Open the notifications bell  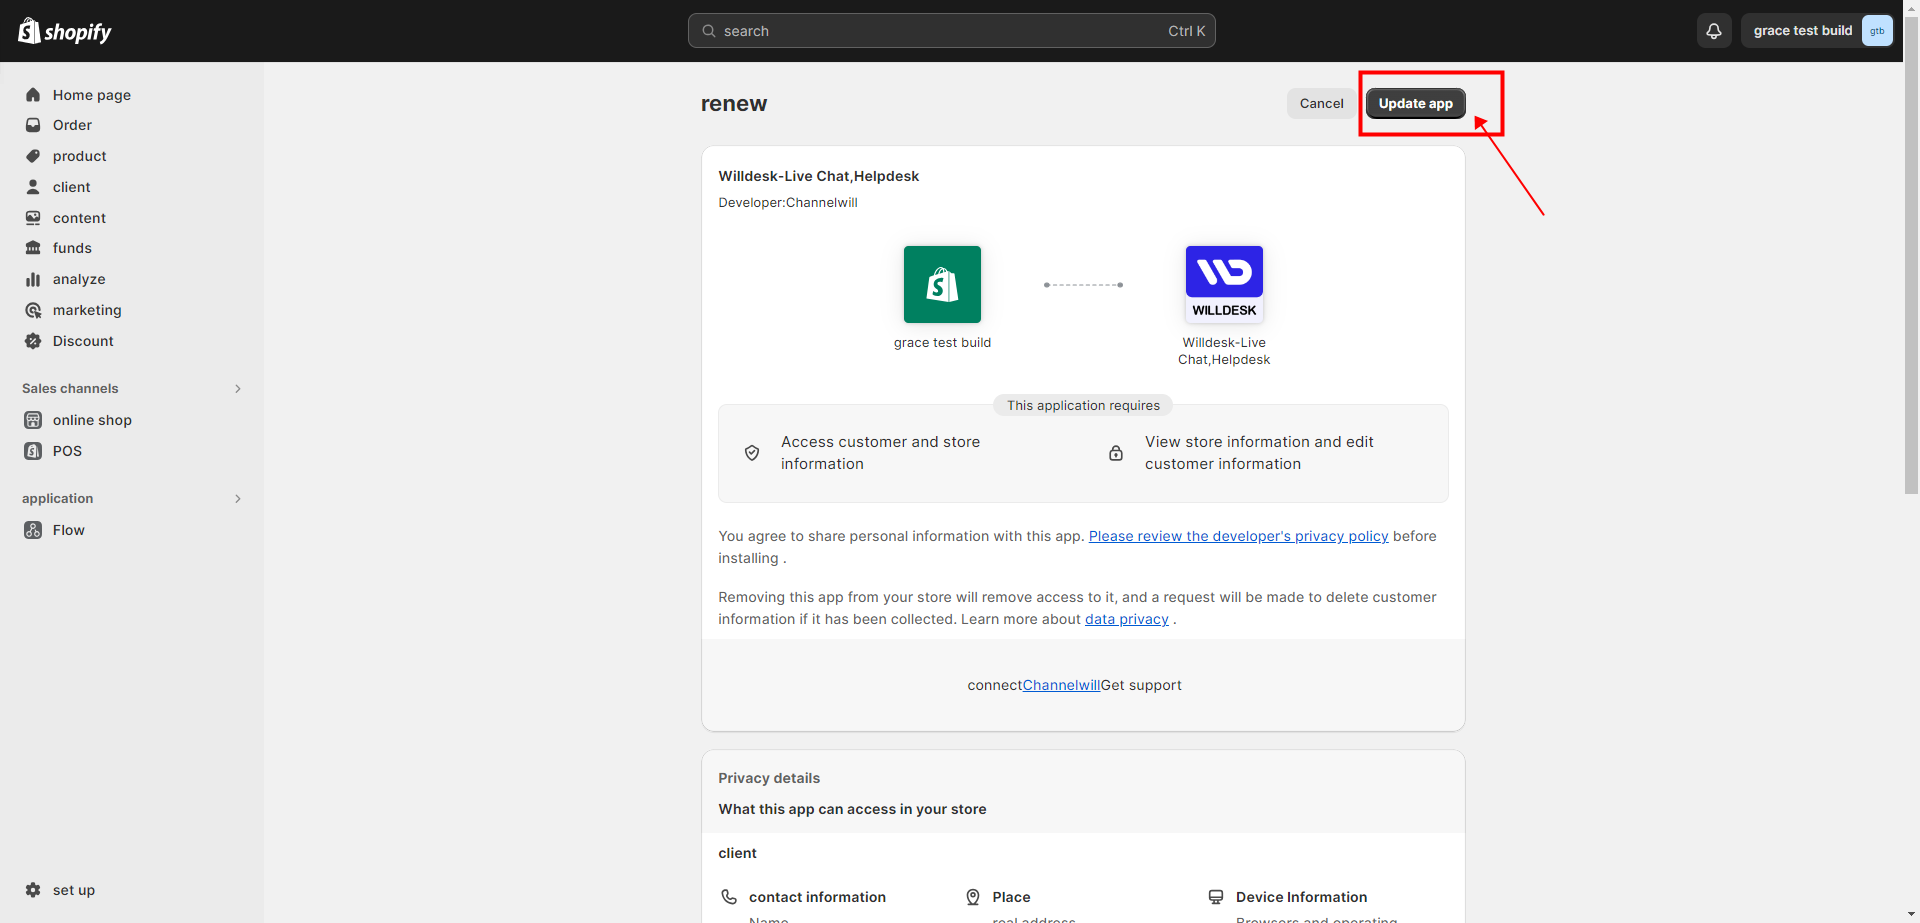tap(1714, 31)
